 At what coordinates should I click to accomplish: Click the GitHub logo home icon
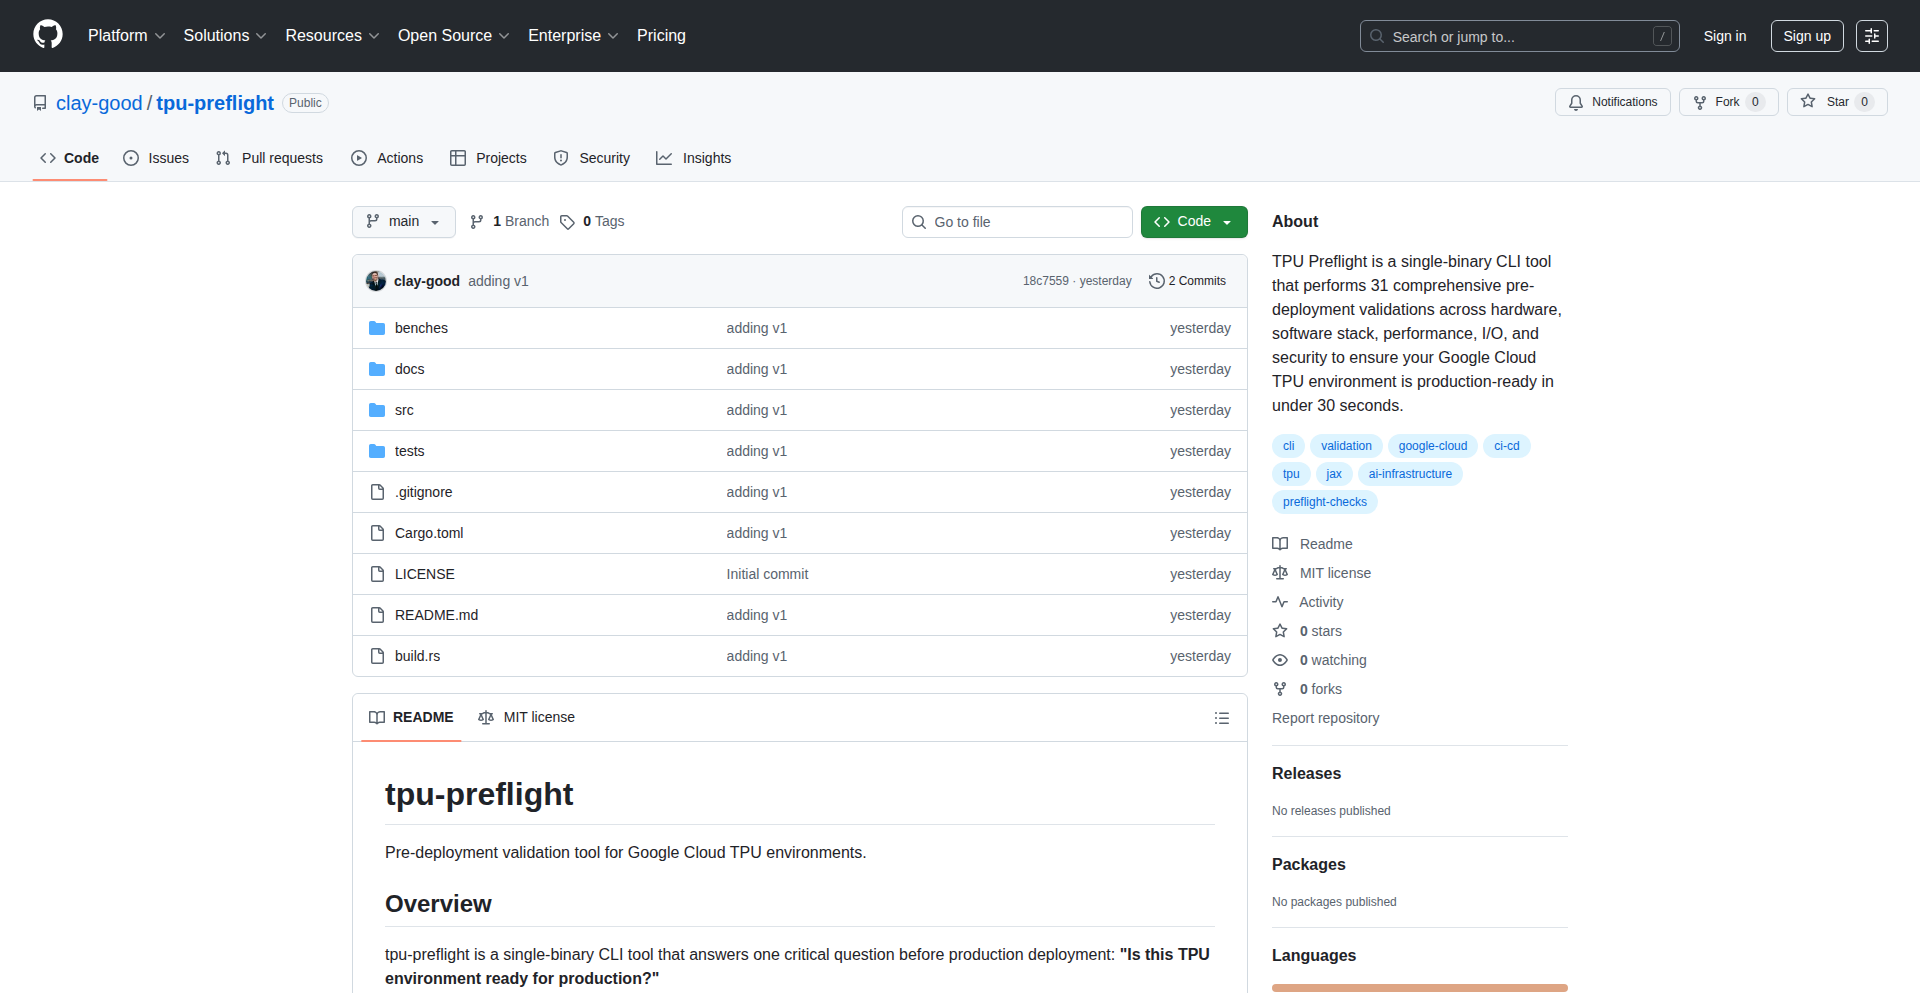(x=48, y=35)
